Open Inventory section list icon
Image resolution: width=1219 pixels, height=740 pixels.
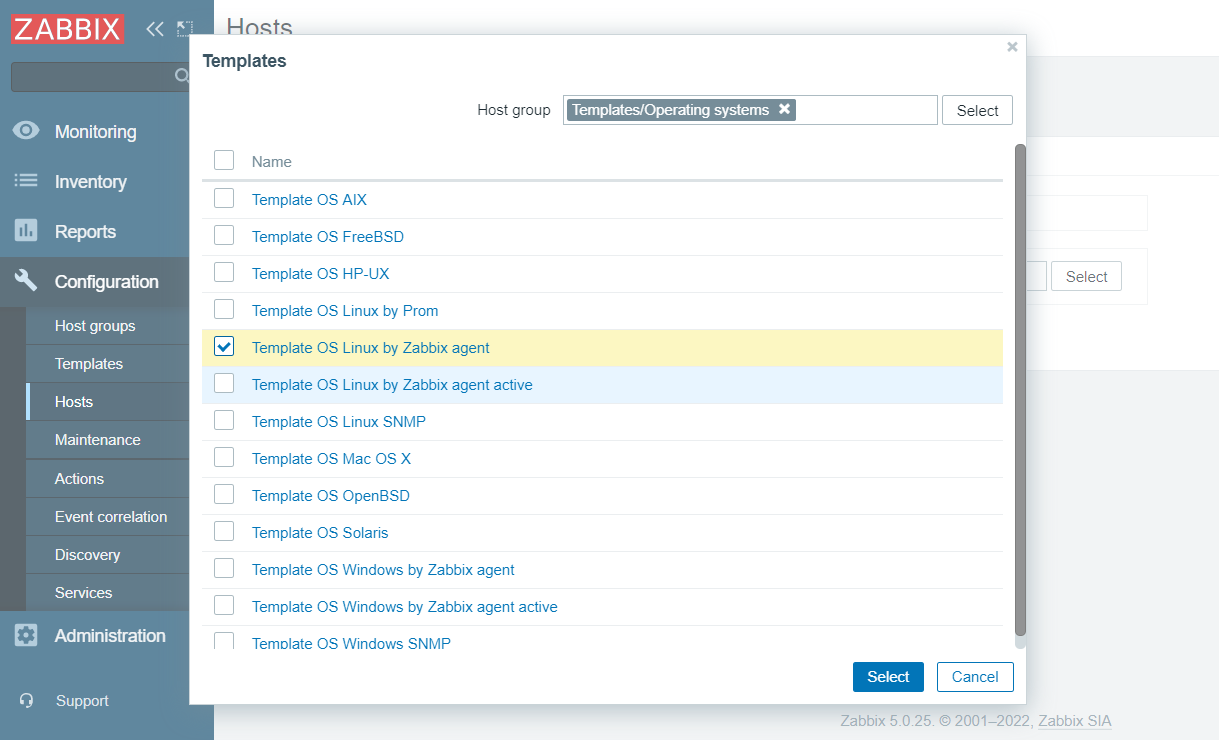coord(26,181)
